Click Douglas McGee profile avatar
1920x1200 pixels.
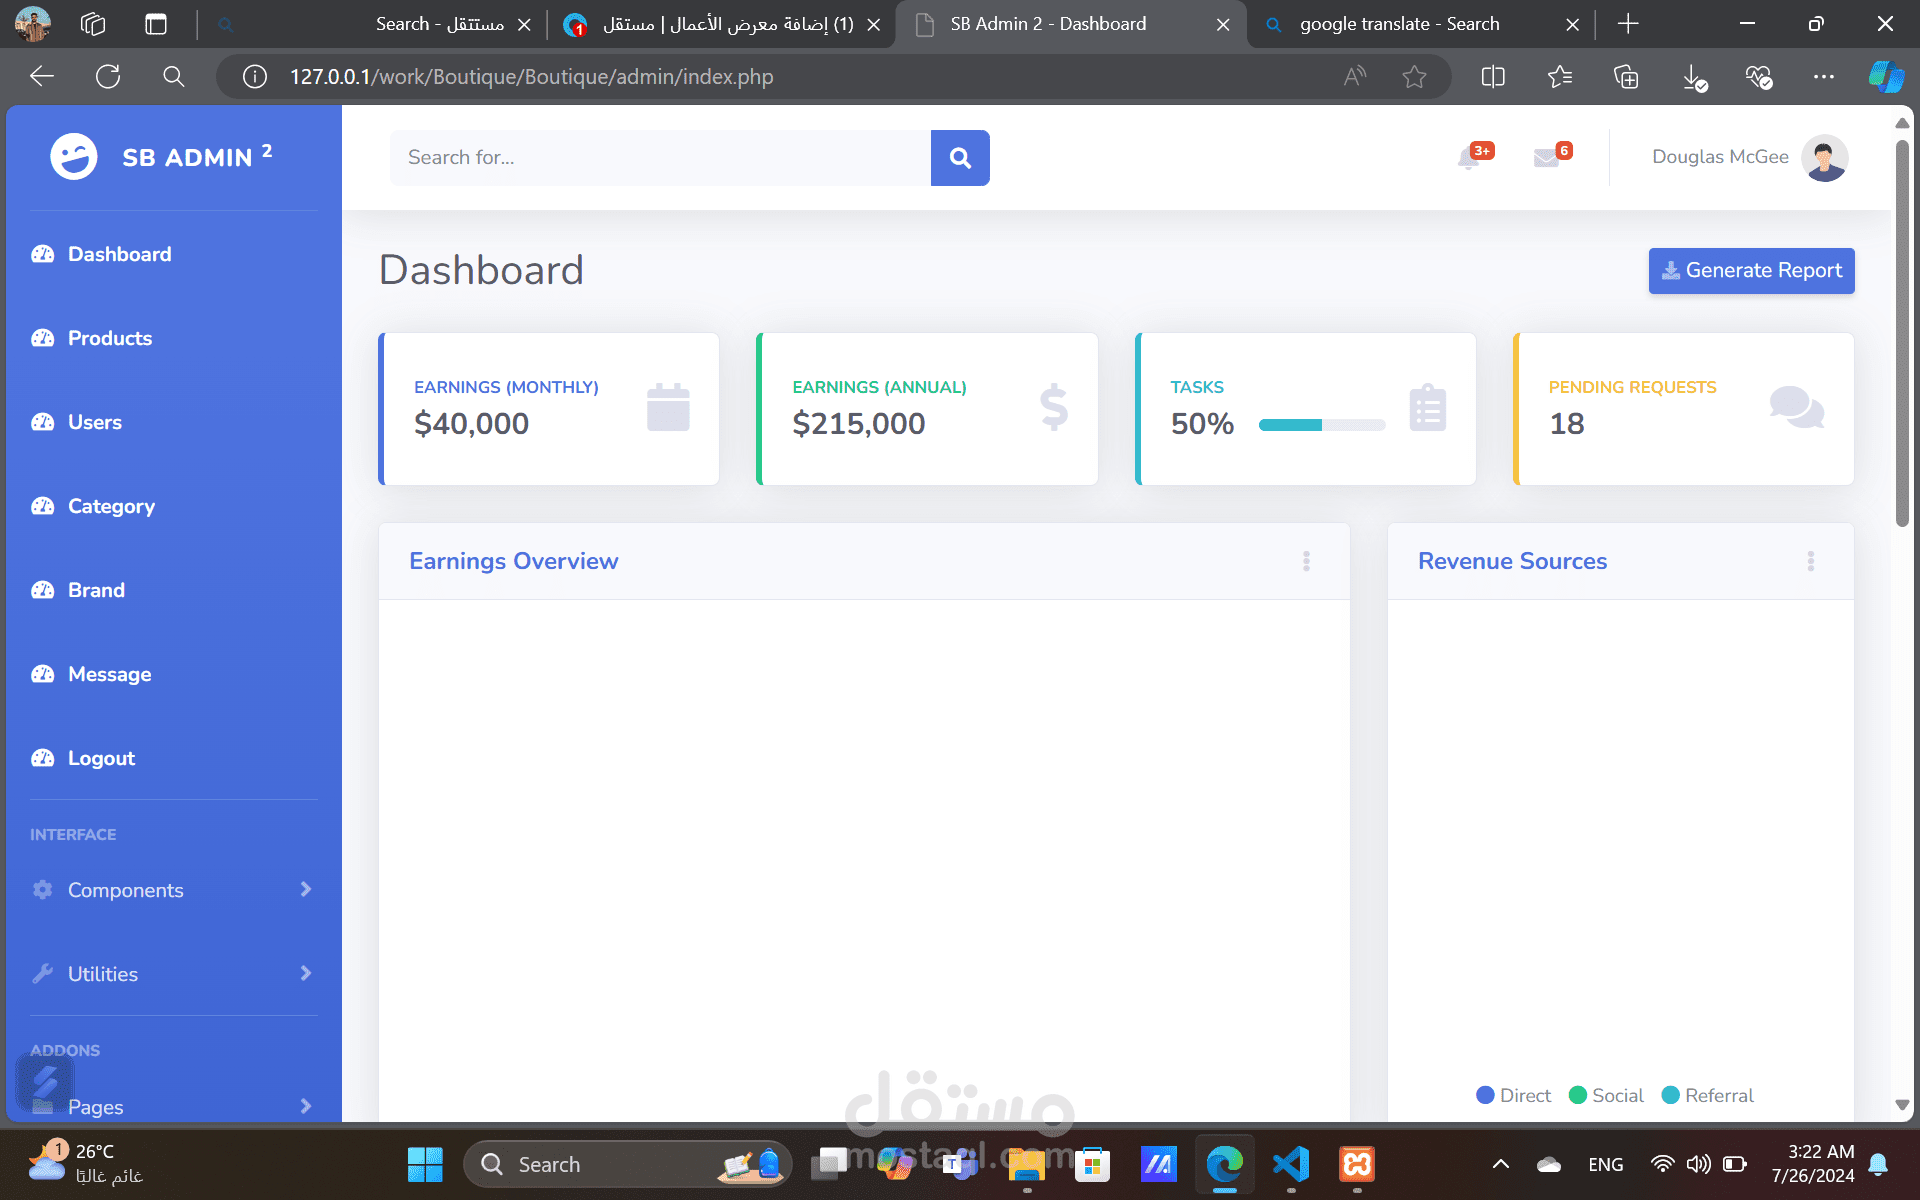(1824, 157)
